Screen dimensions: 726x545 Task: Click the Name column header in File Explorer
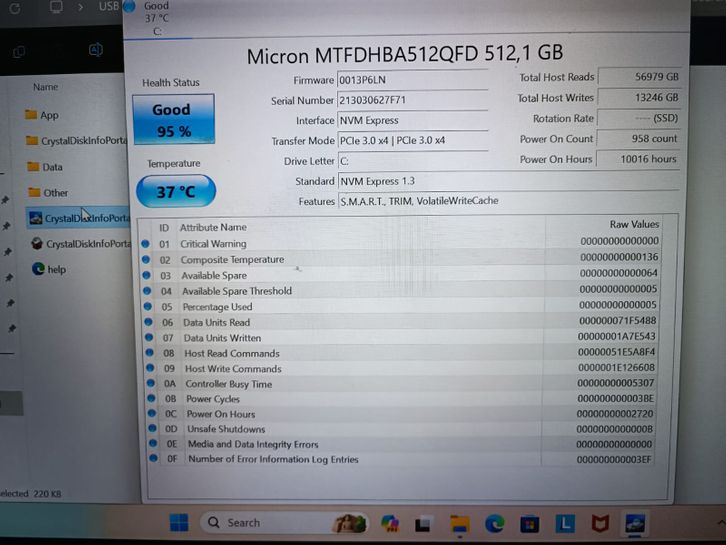point(45,87)
